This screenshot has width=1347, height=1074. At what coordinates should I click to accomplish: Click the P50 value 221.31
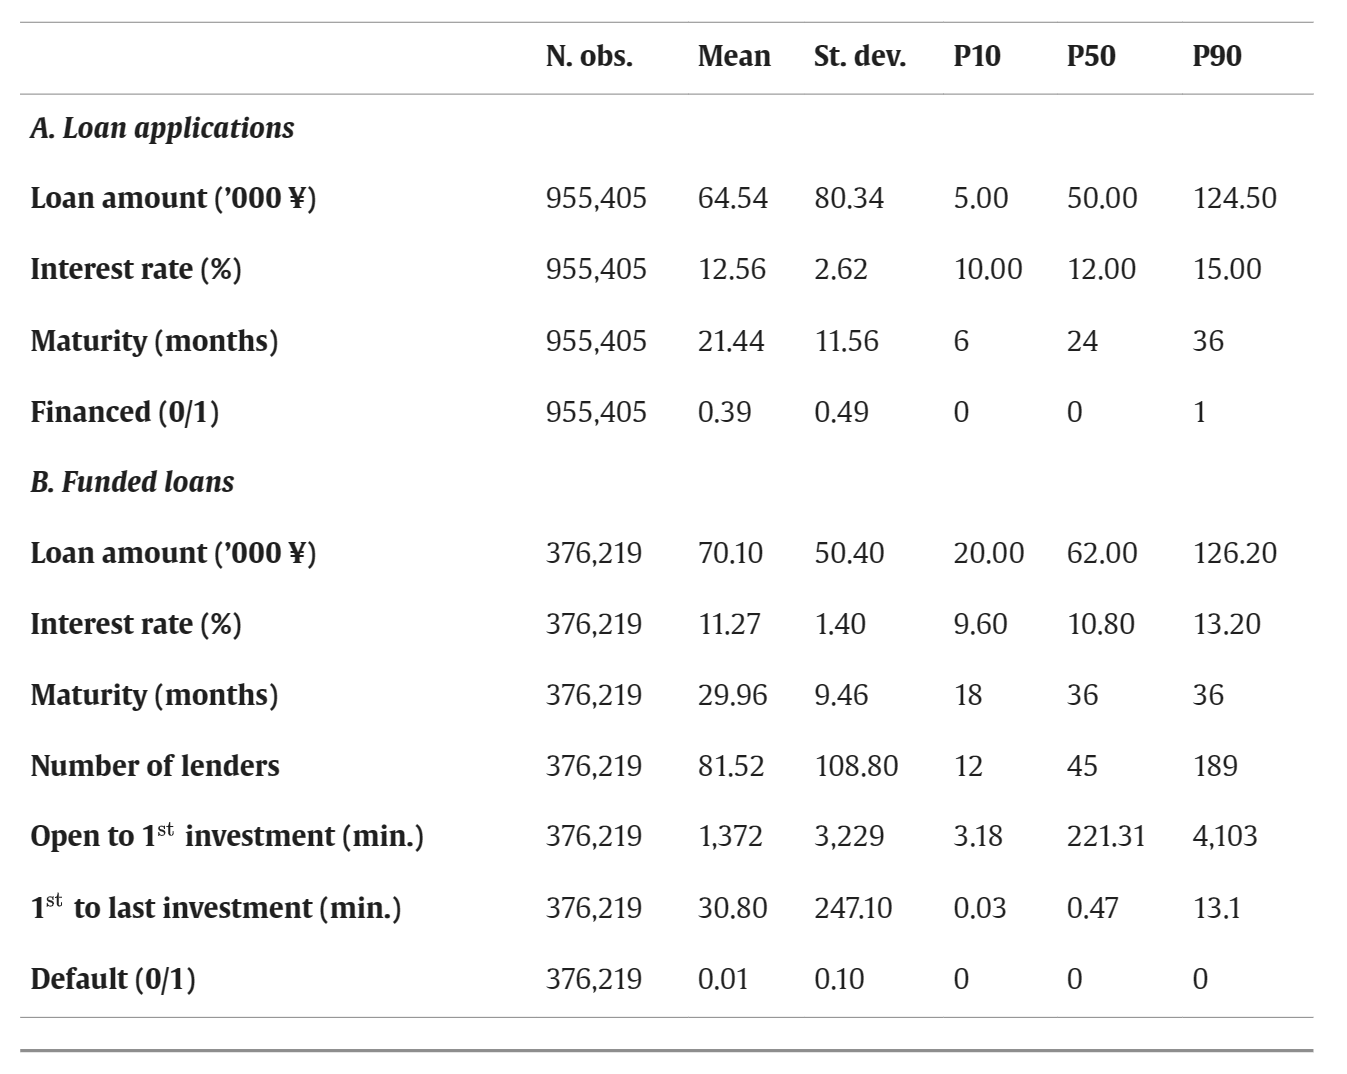click(x=1105, y=836)
